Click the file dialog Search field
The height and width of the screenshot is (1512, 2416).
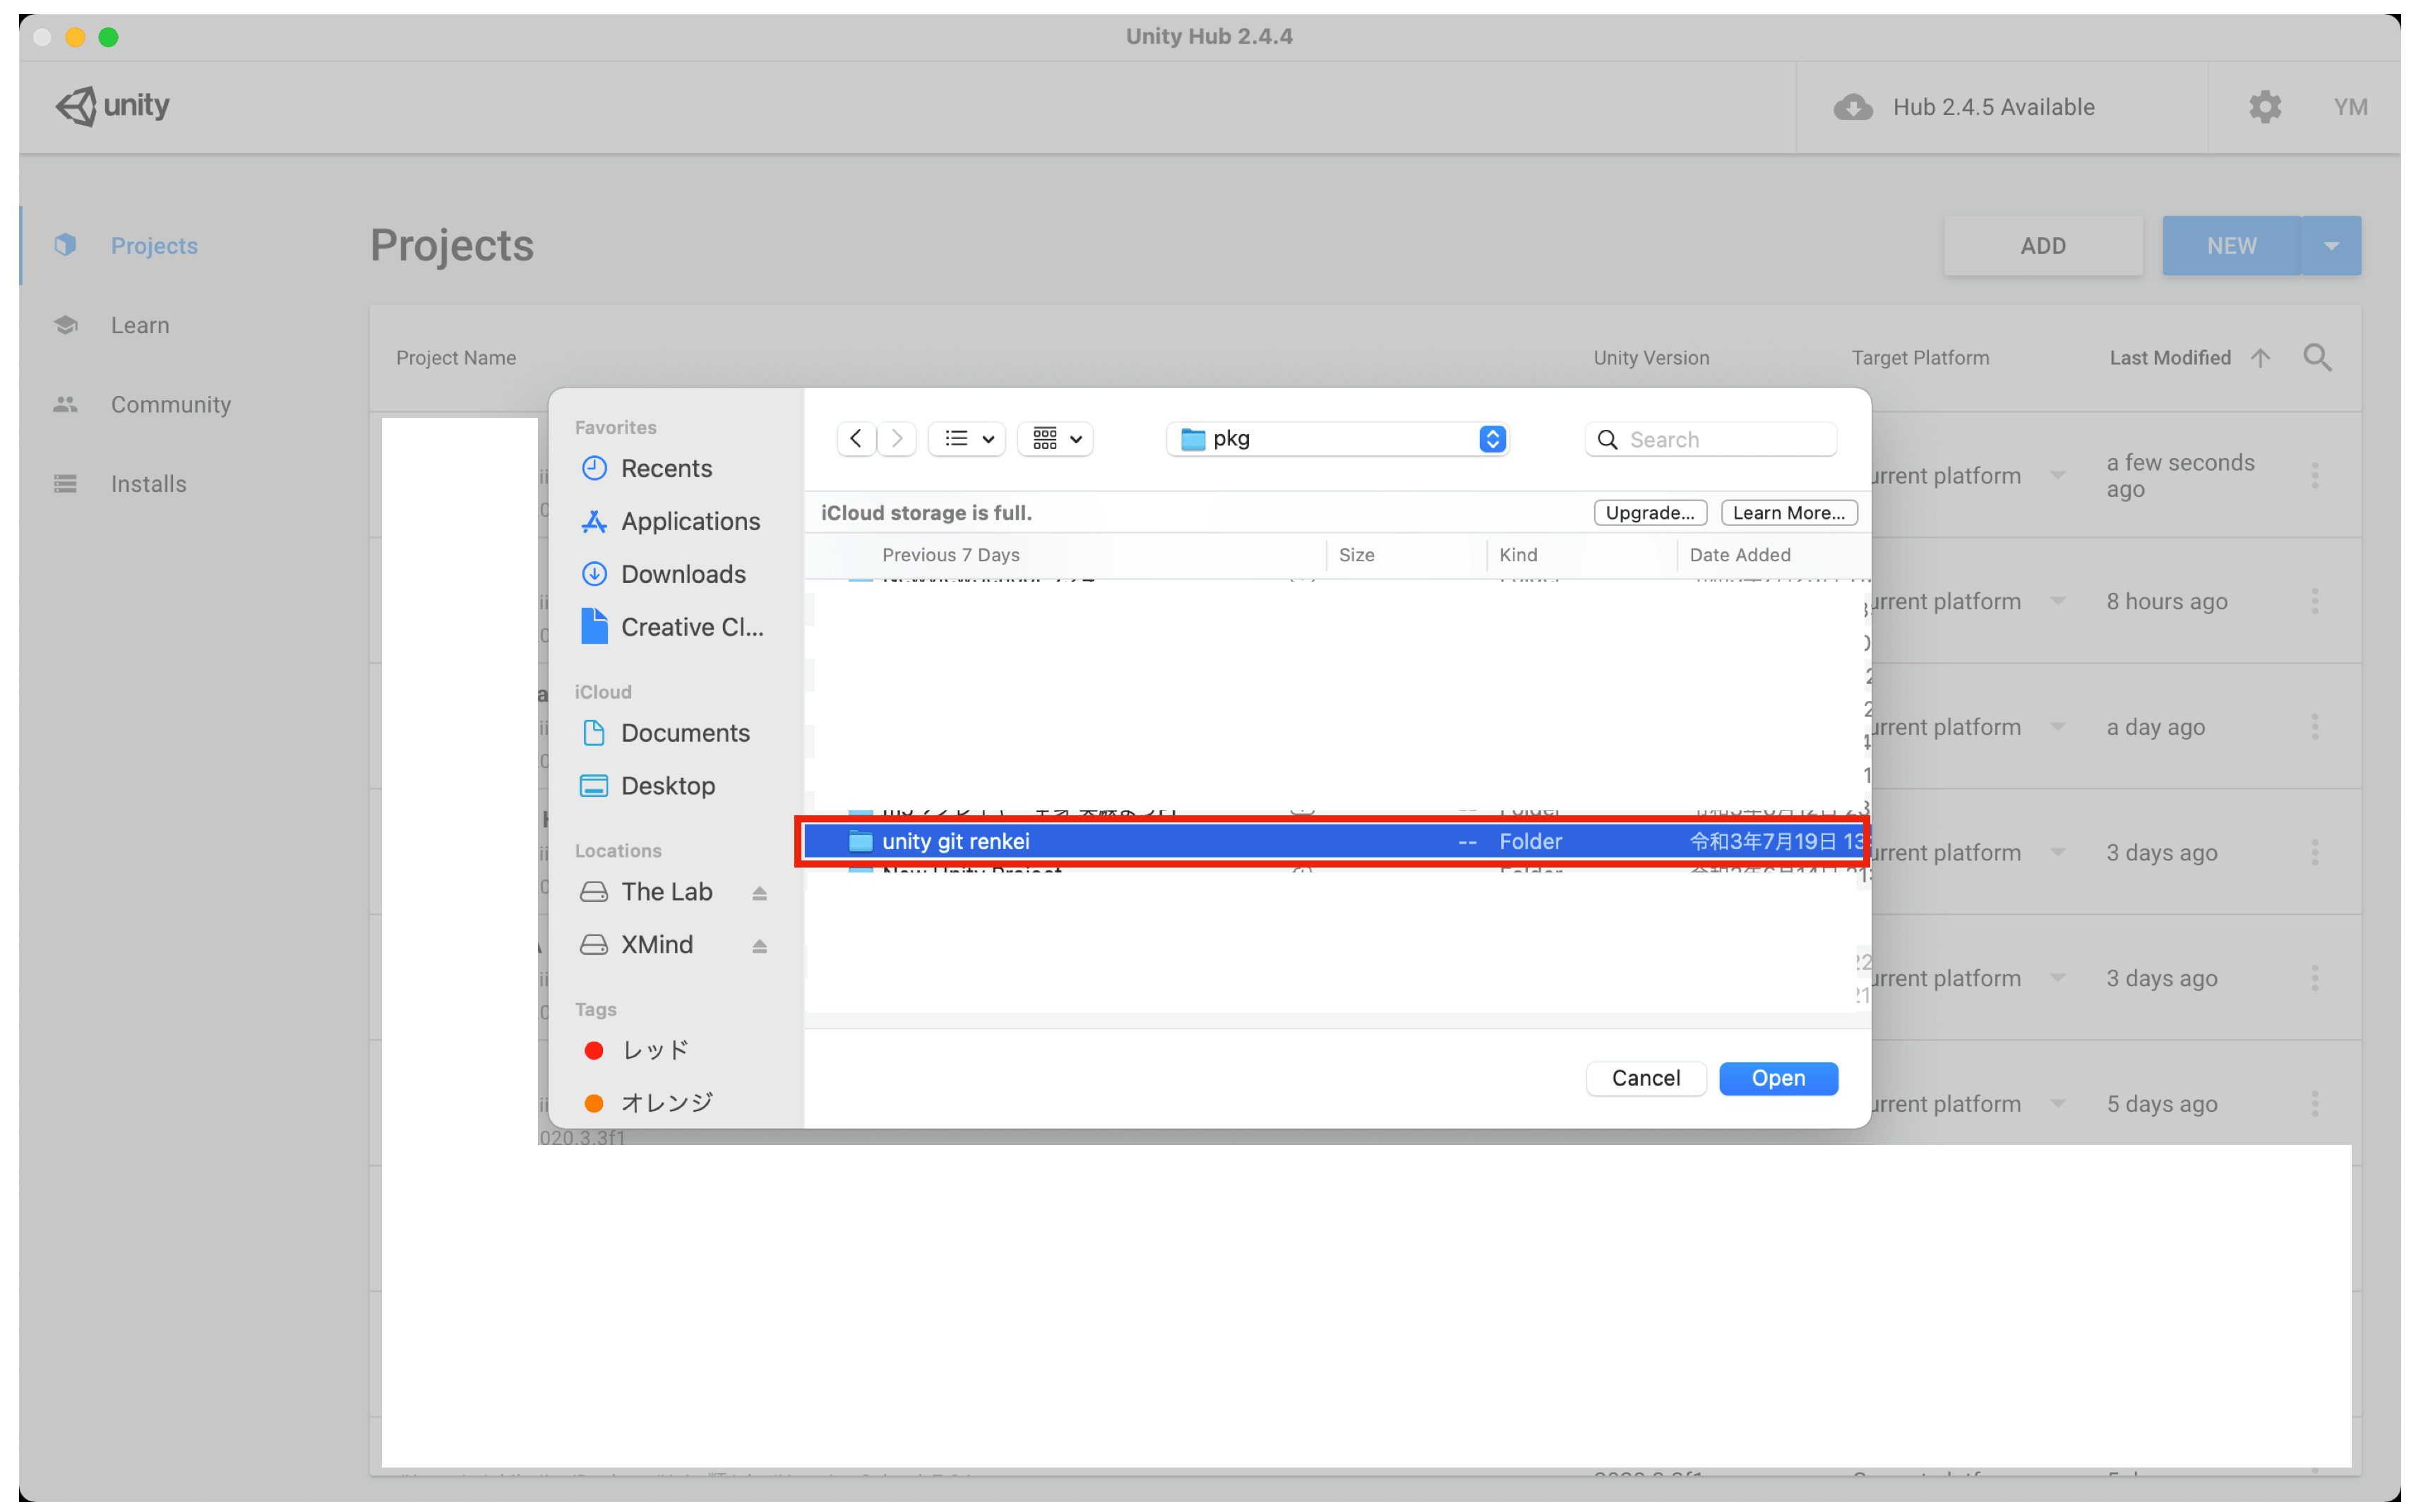tap(1725, 440)
